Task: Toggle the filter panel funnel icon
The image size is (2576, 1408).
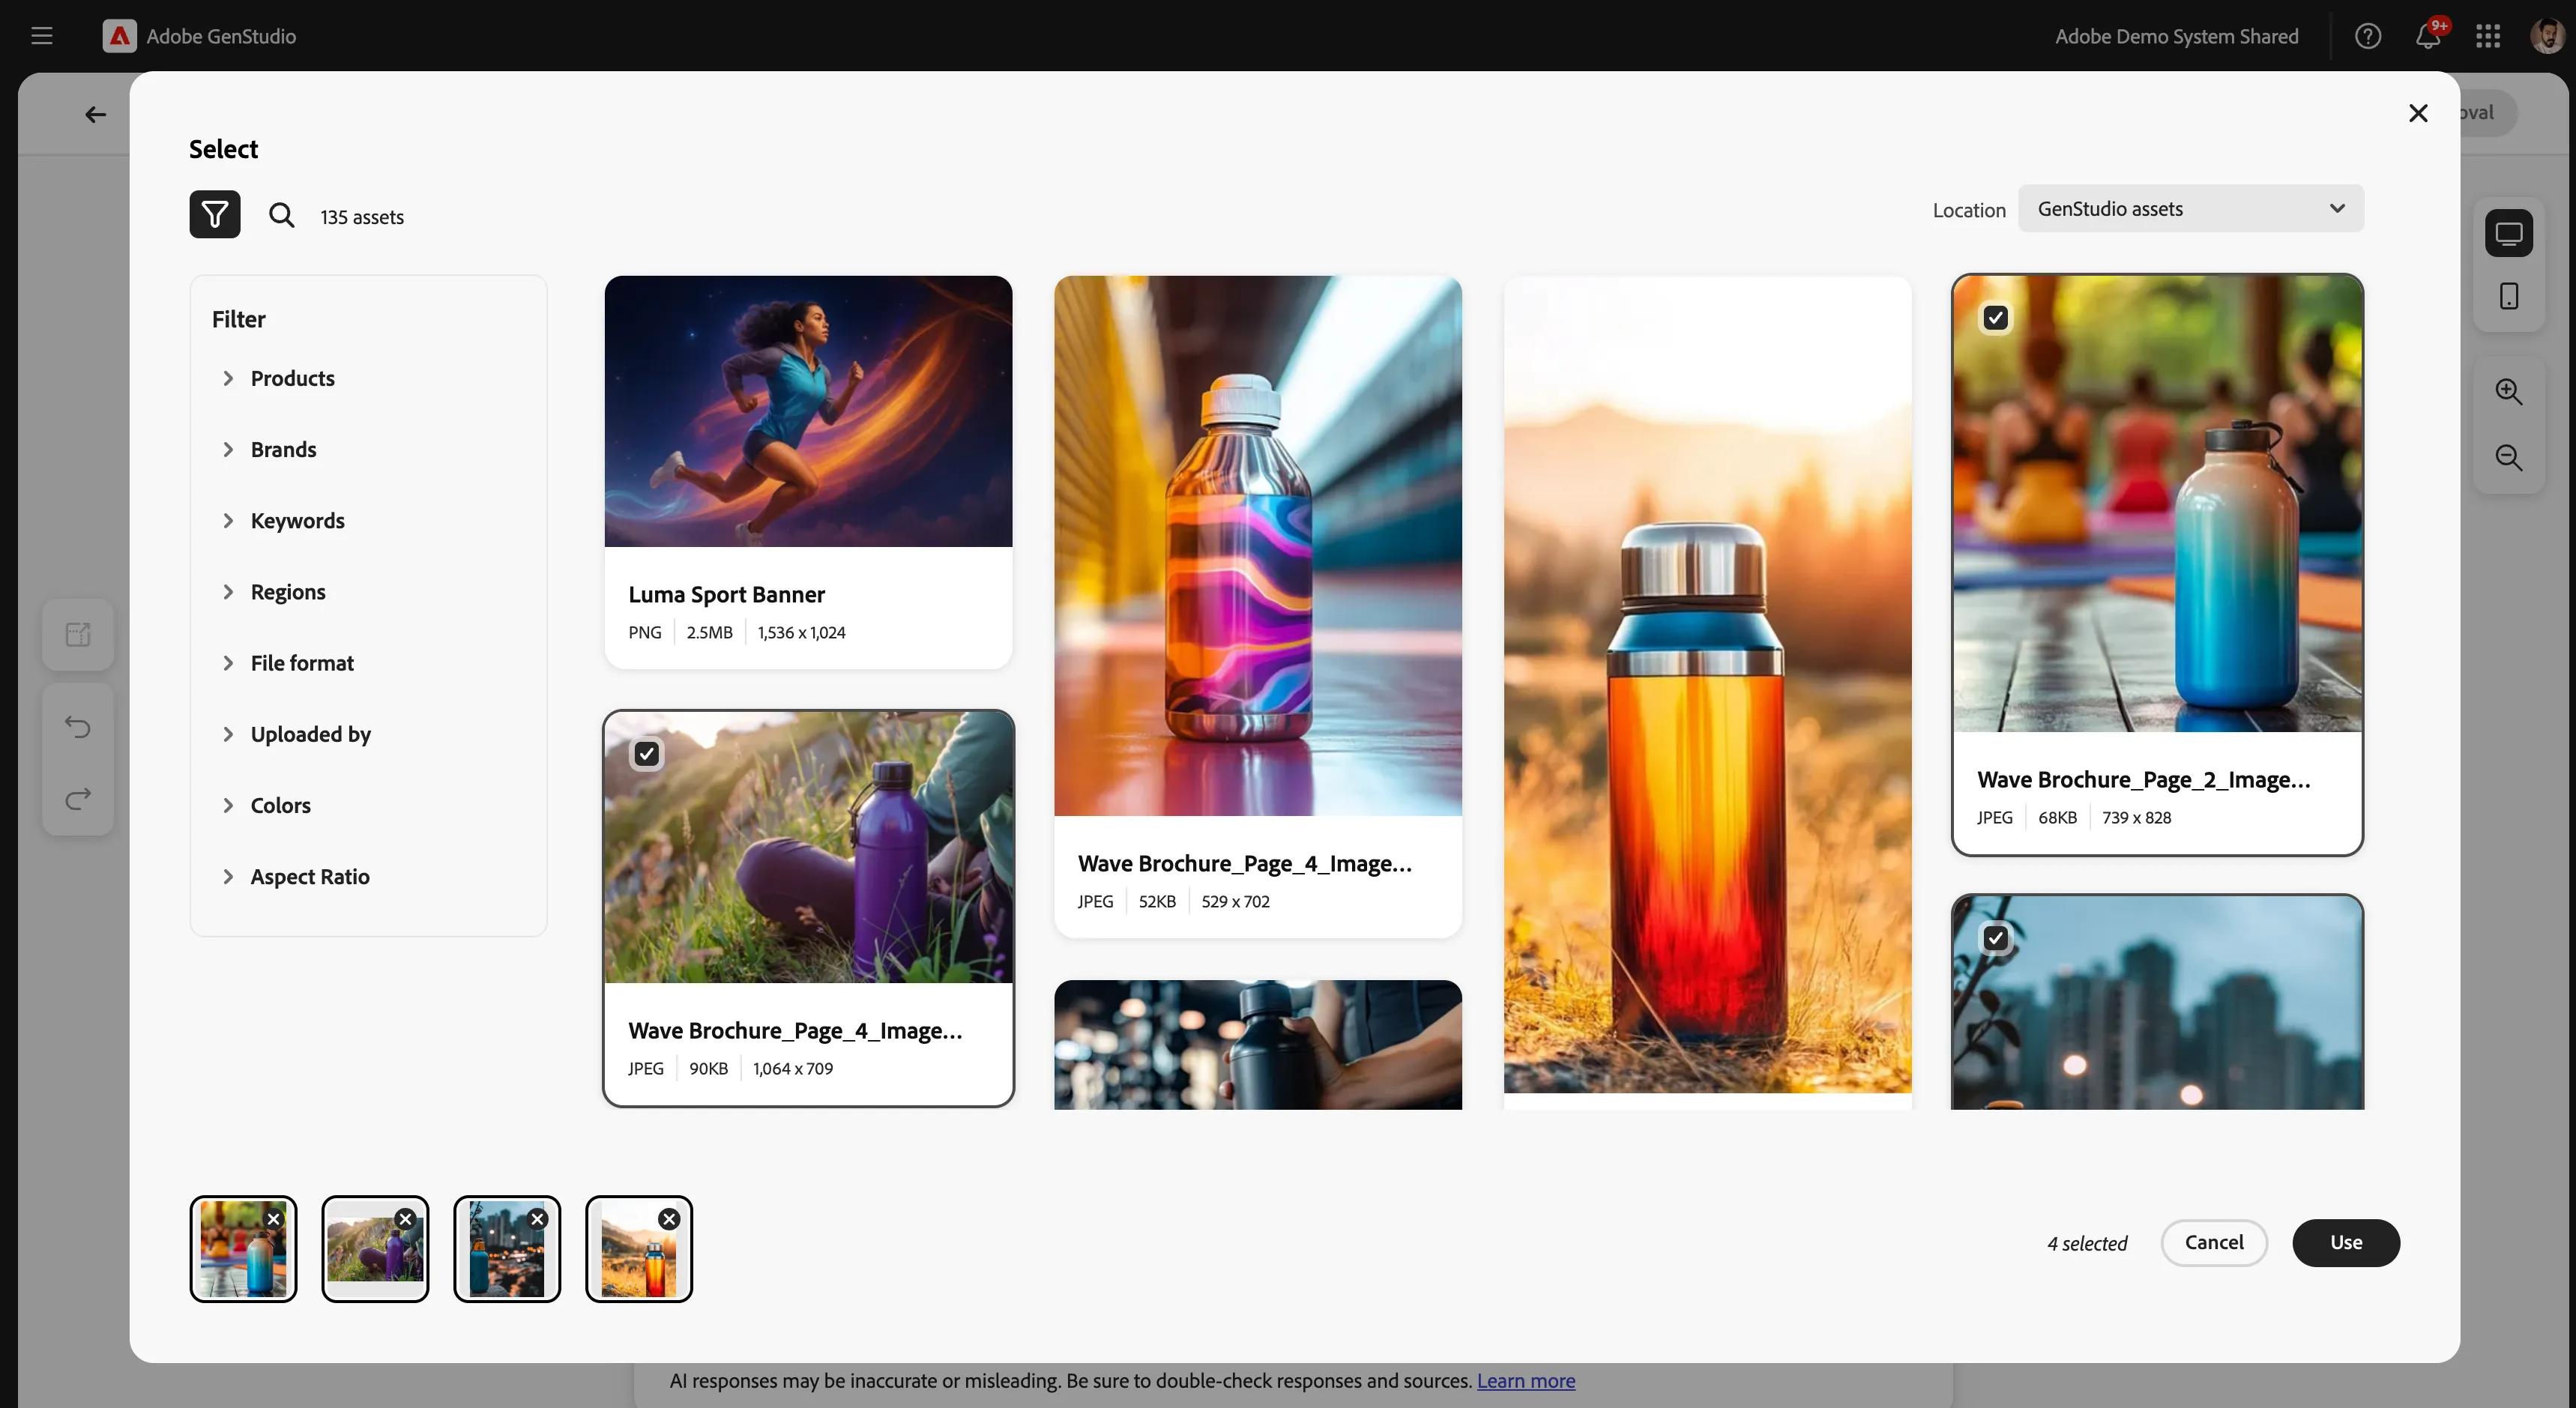Action: tap(215, 214)
